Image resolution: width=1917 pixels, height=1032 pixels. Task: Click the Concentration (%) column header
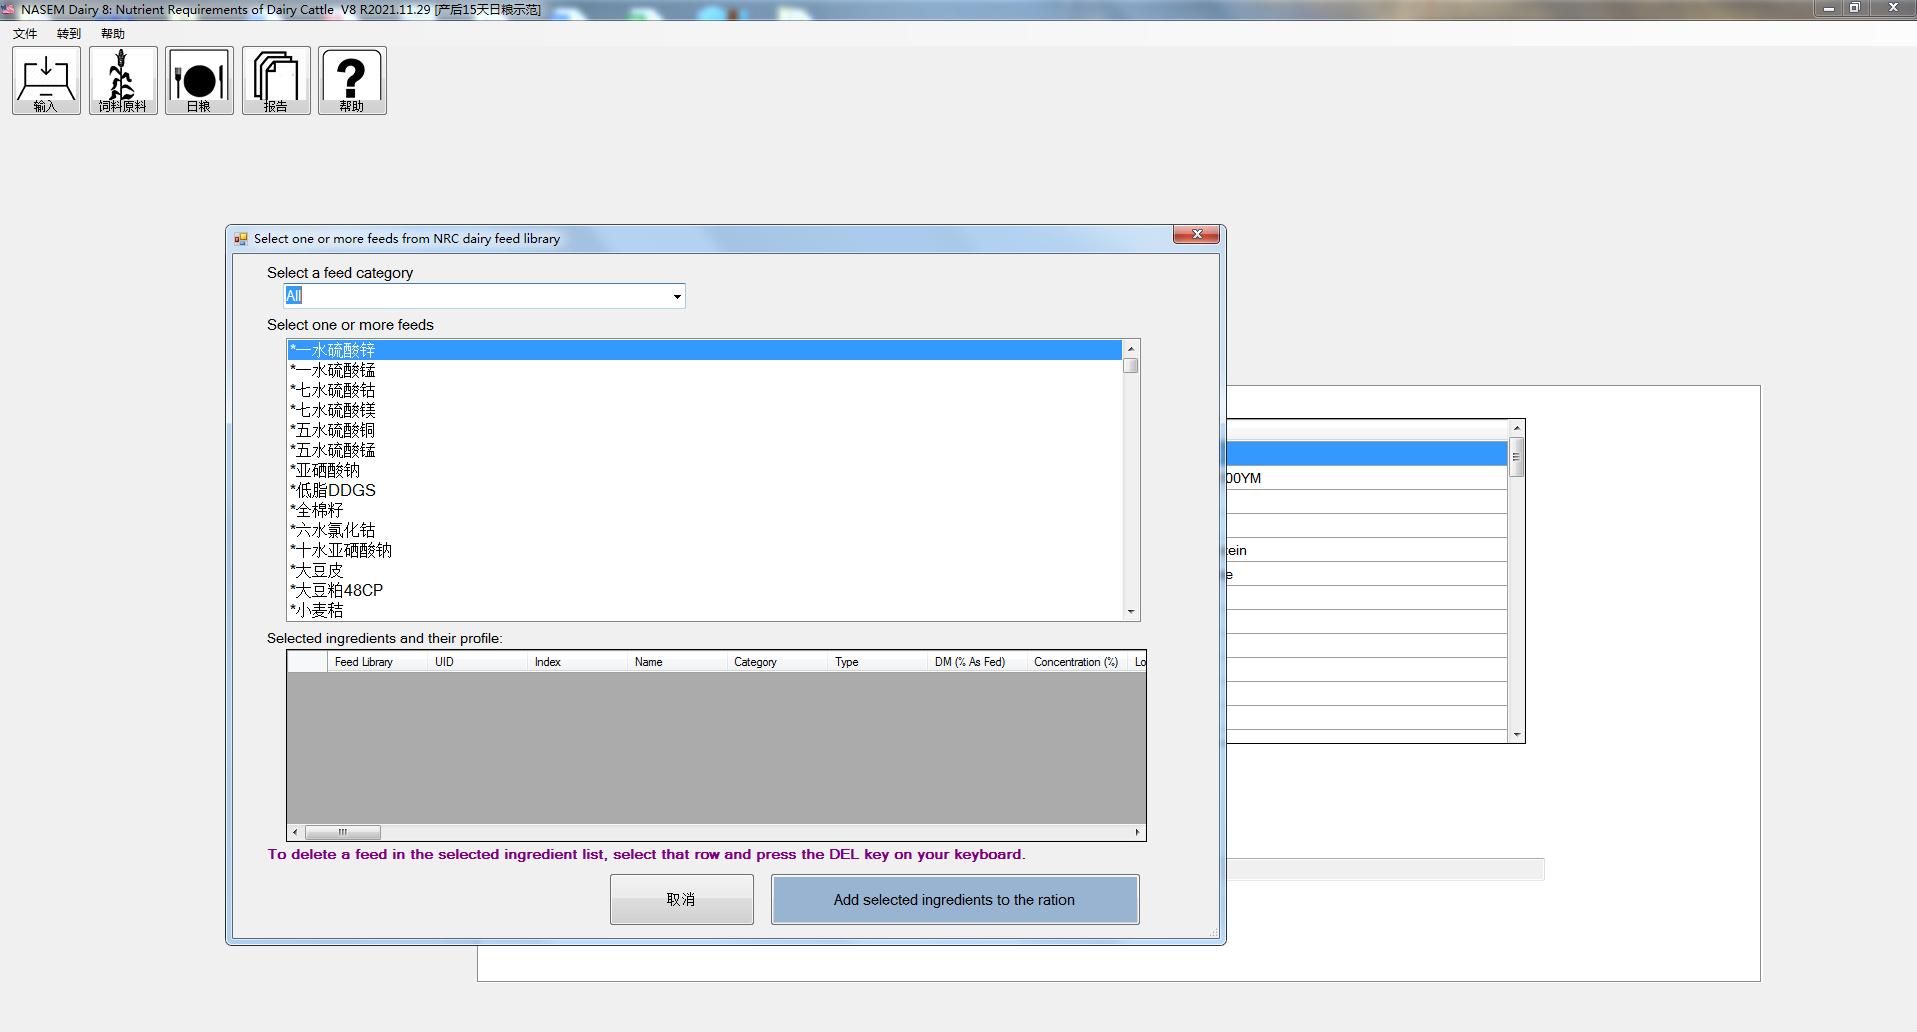(1078, 662)
